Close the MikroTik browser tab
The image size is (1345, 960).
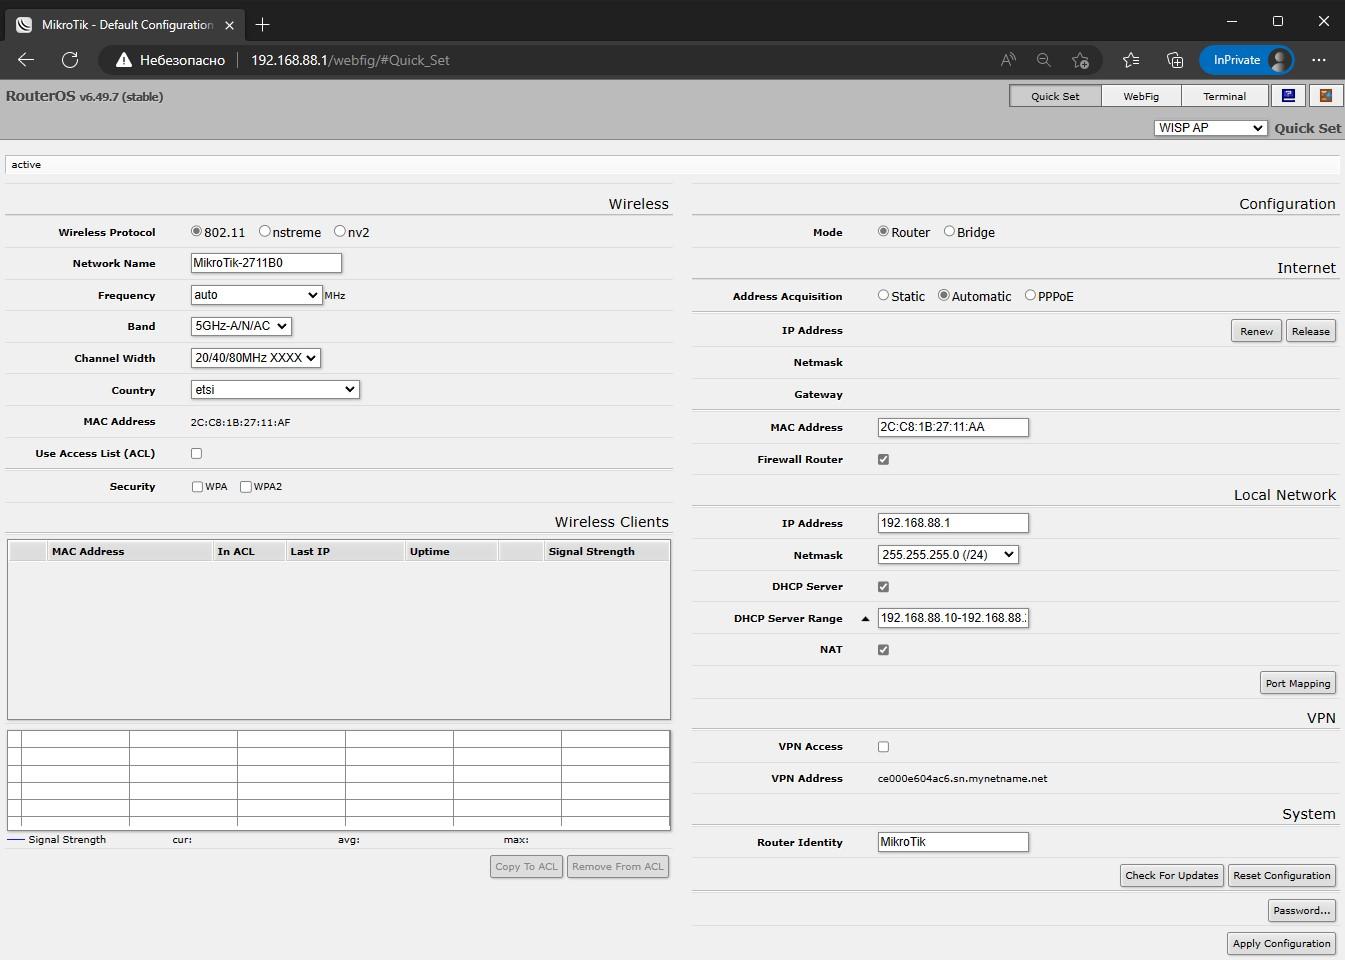click(230, 24)
